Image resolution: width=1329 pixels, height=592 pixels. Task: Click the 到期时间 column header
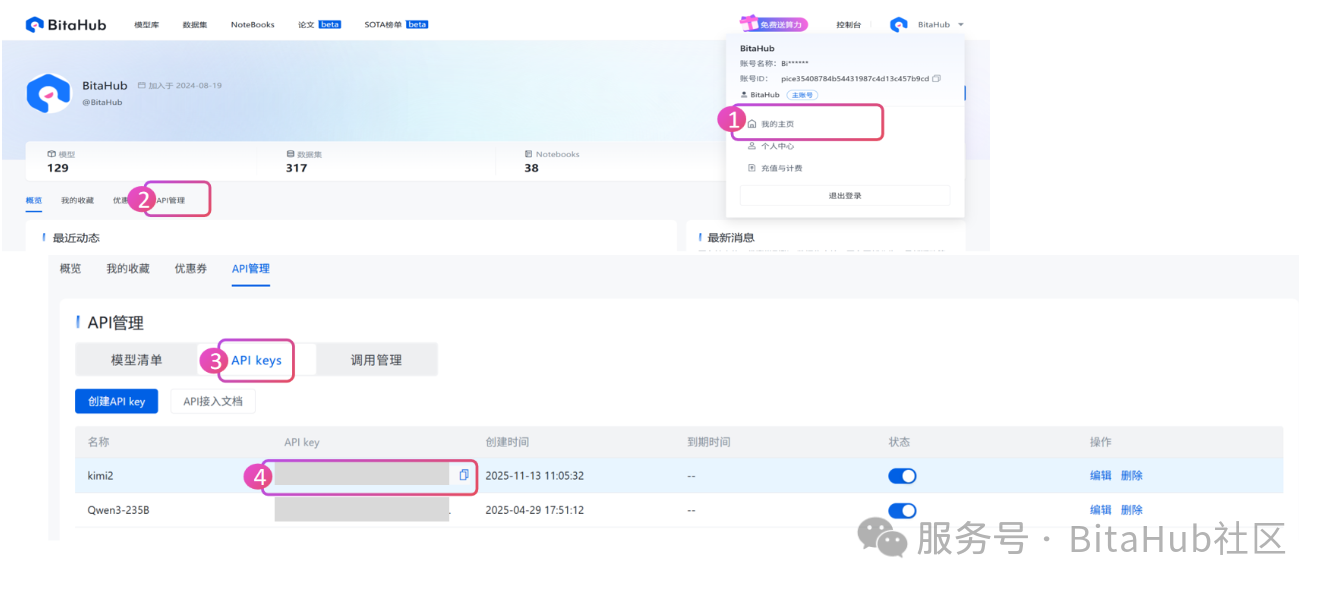pos(709,442)
